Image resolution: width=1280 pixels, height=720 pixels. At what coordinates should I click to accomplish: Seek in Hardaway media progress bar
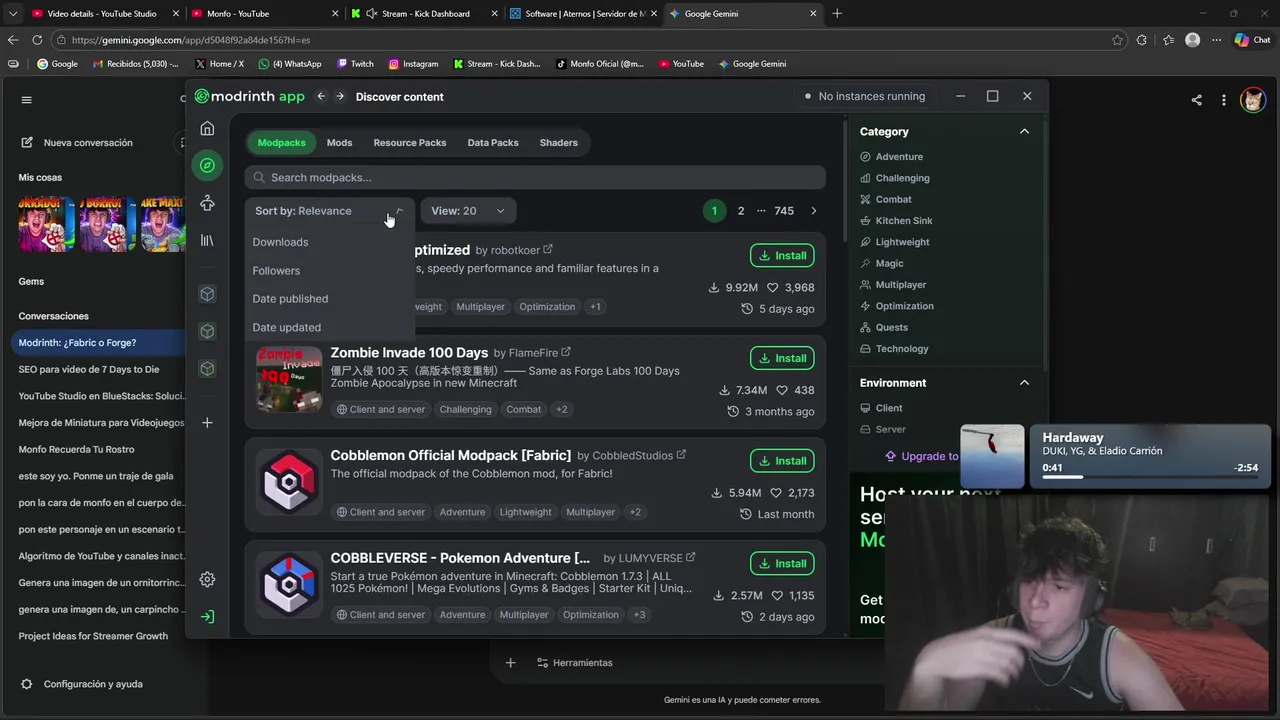[x=1149, y=478]
